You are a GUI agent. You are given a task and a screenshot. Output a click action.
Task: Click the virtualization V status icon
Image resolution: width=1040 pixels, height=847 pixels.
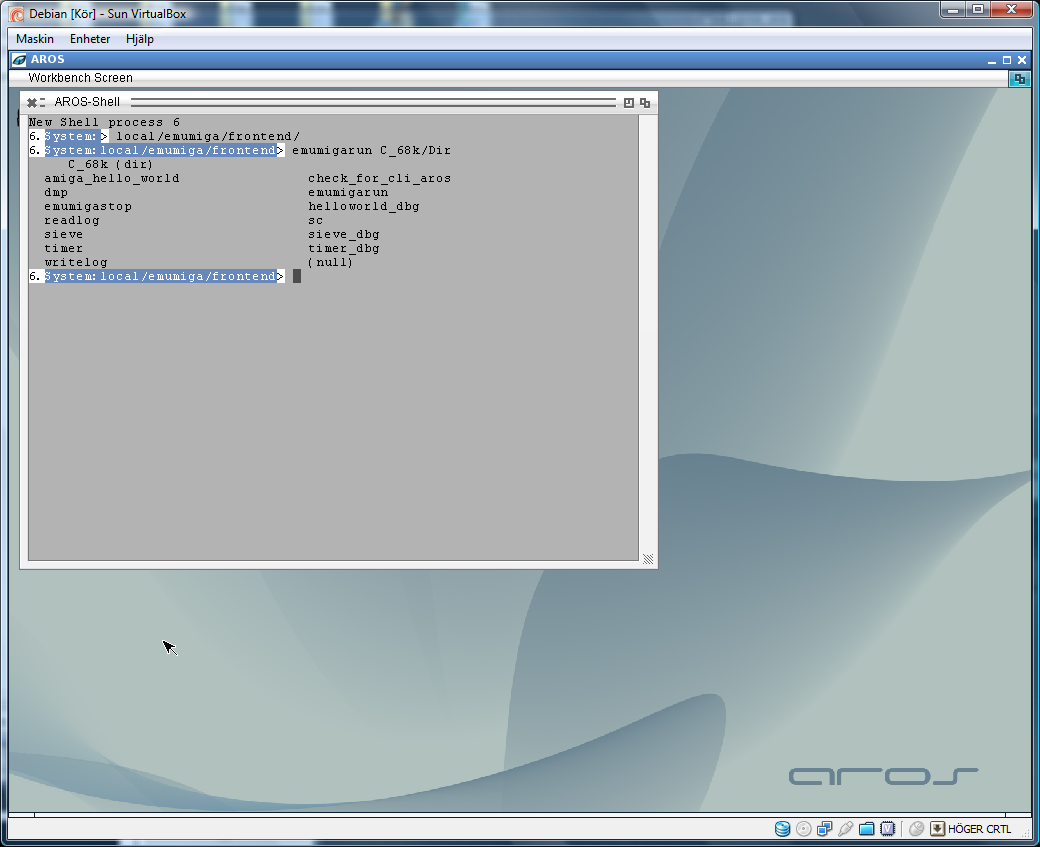point(887,829)
